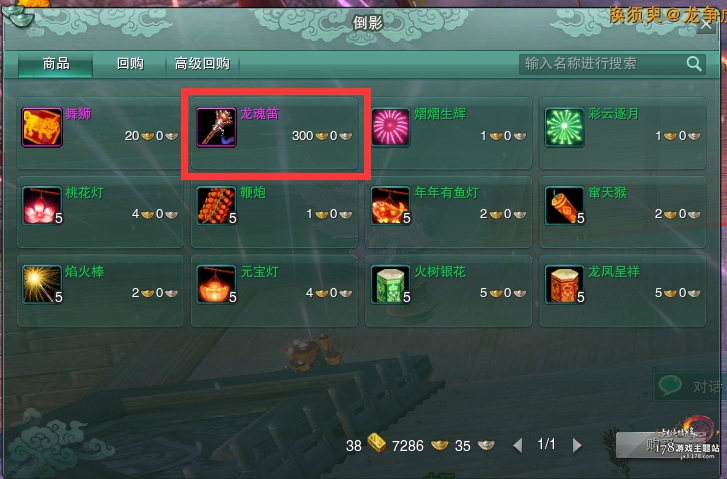Image resolution: width=727 pixels, height=479 pixels.
Task: Switch to the 商品 tab
Action: coord(56,64)
